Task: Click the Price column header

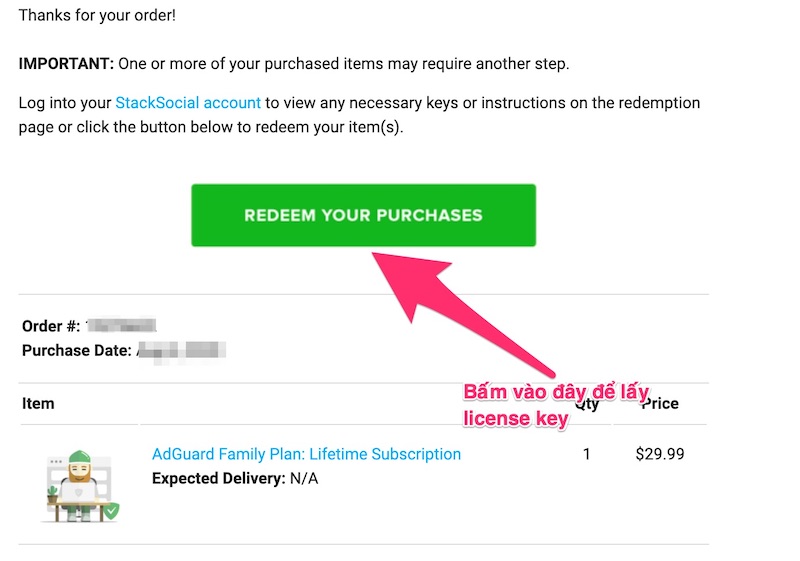Action: pos(659,404)
